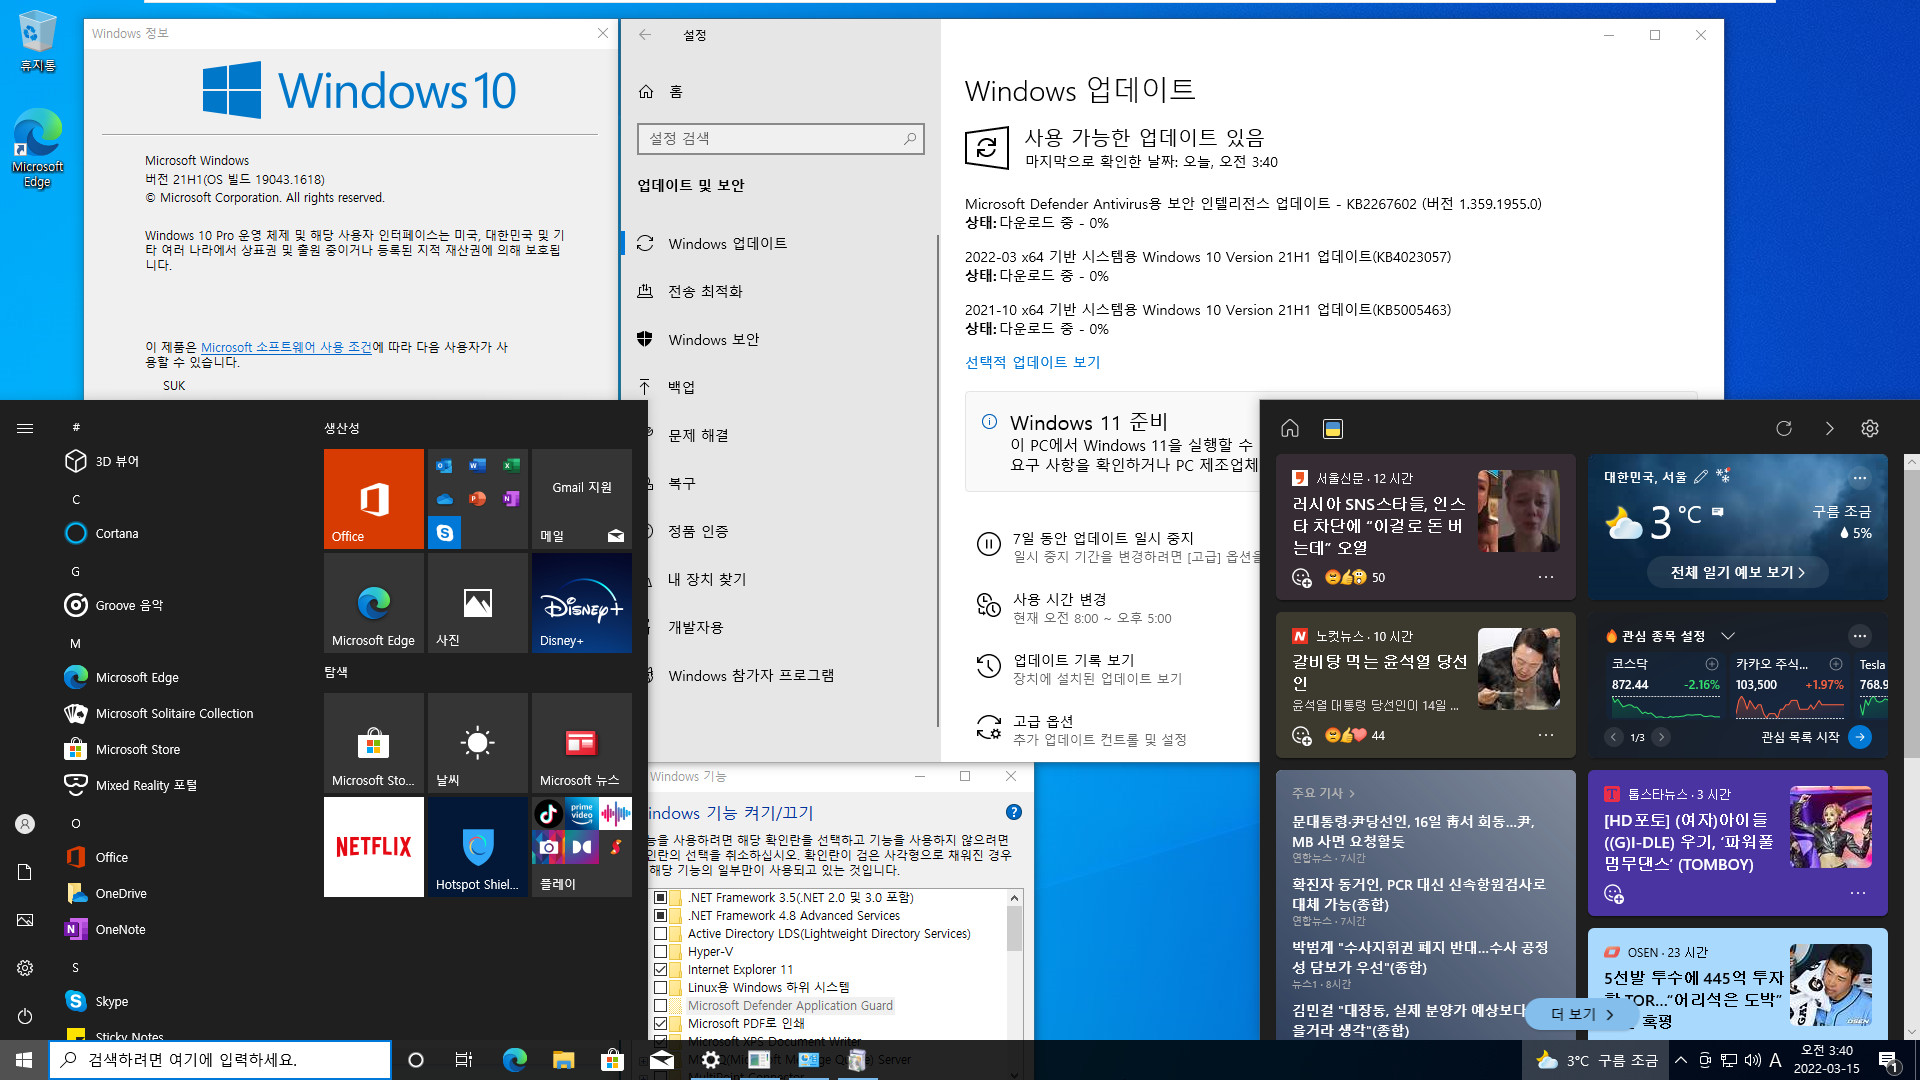The width and height of the screenshot is (1920, 1080).
Task: Go to next page of stock watchlist
Action: tap(1661, 737)
